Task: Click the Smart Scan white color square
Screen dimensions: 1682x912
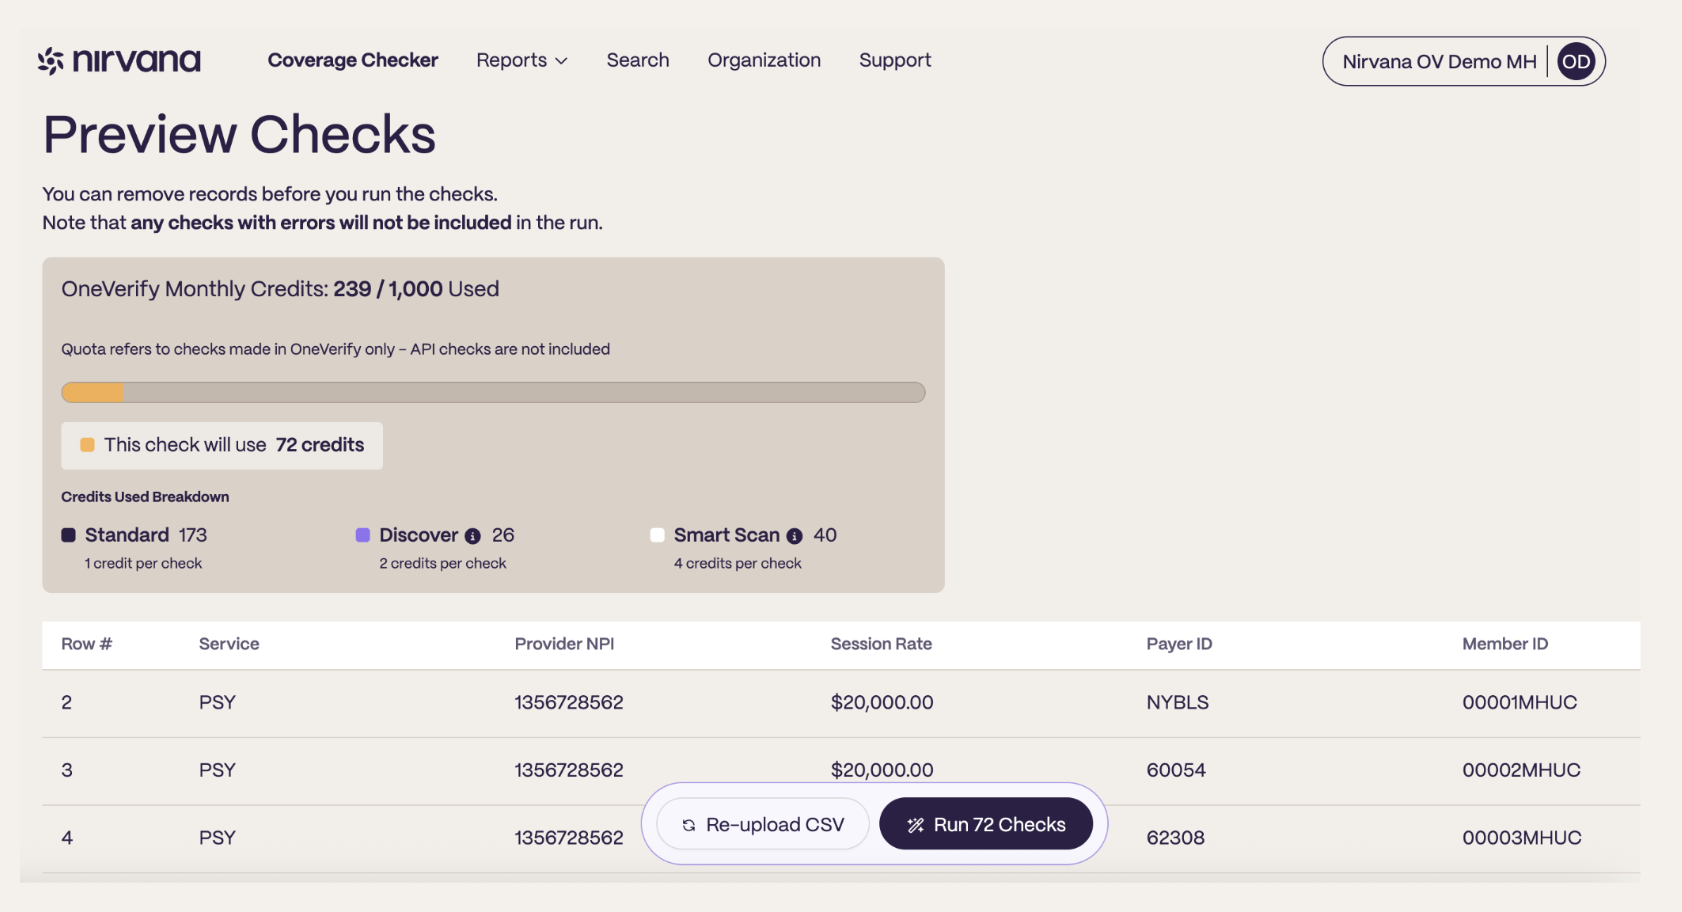Action: tap(657, 535)
